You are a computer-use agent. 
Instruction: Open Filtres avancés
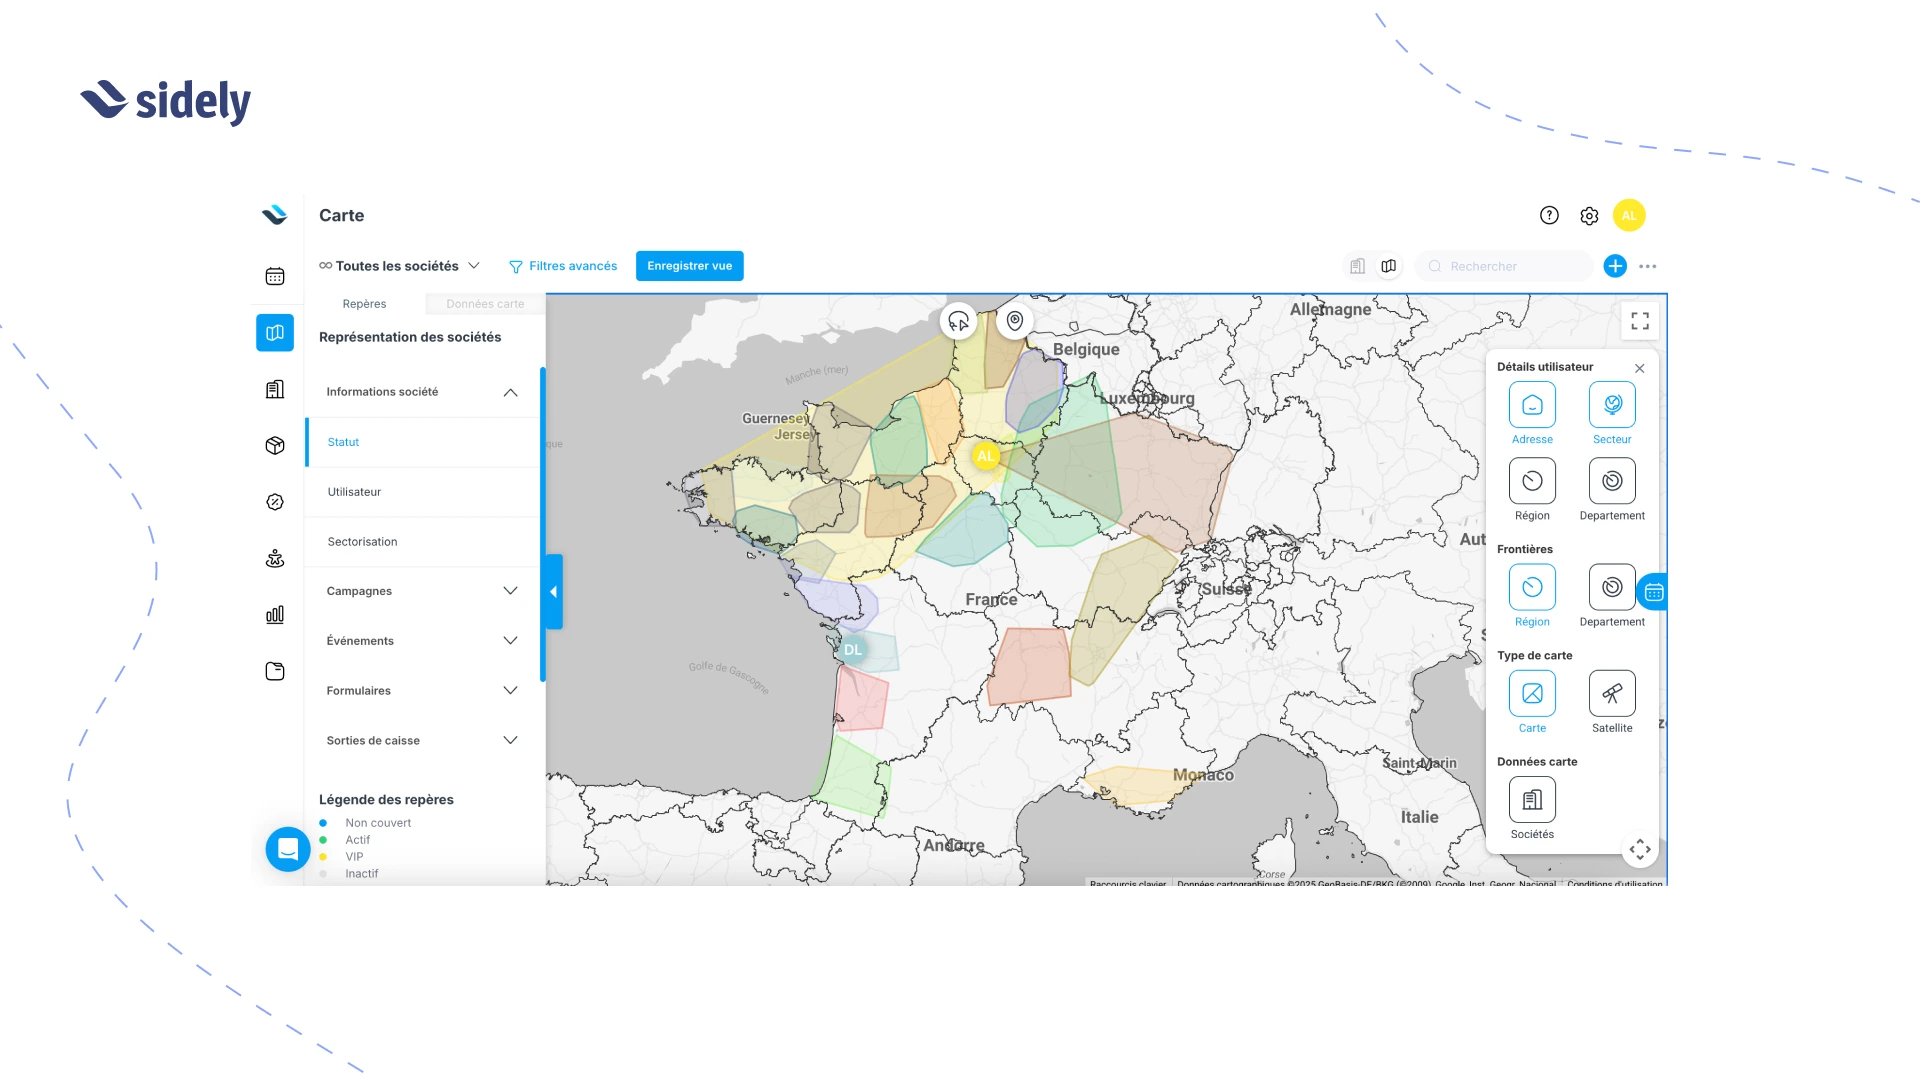pyautogui.click(x=563, y=266)
